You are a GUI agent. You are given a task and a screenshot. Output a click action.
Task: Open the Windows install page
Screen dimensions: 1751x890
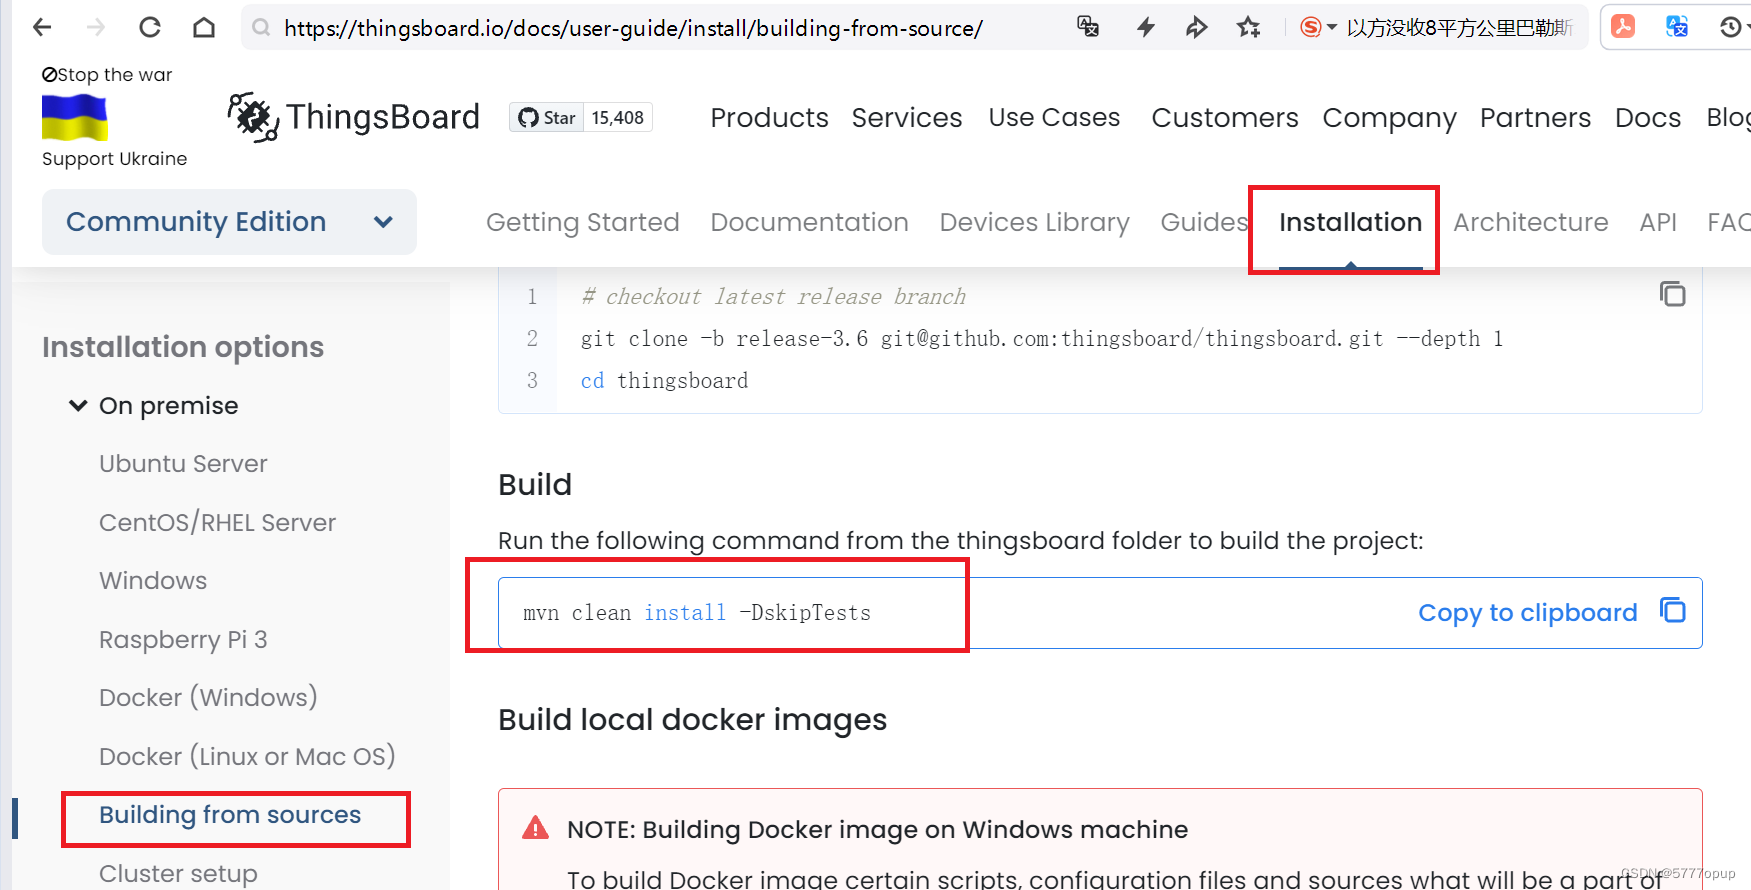153,581
